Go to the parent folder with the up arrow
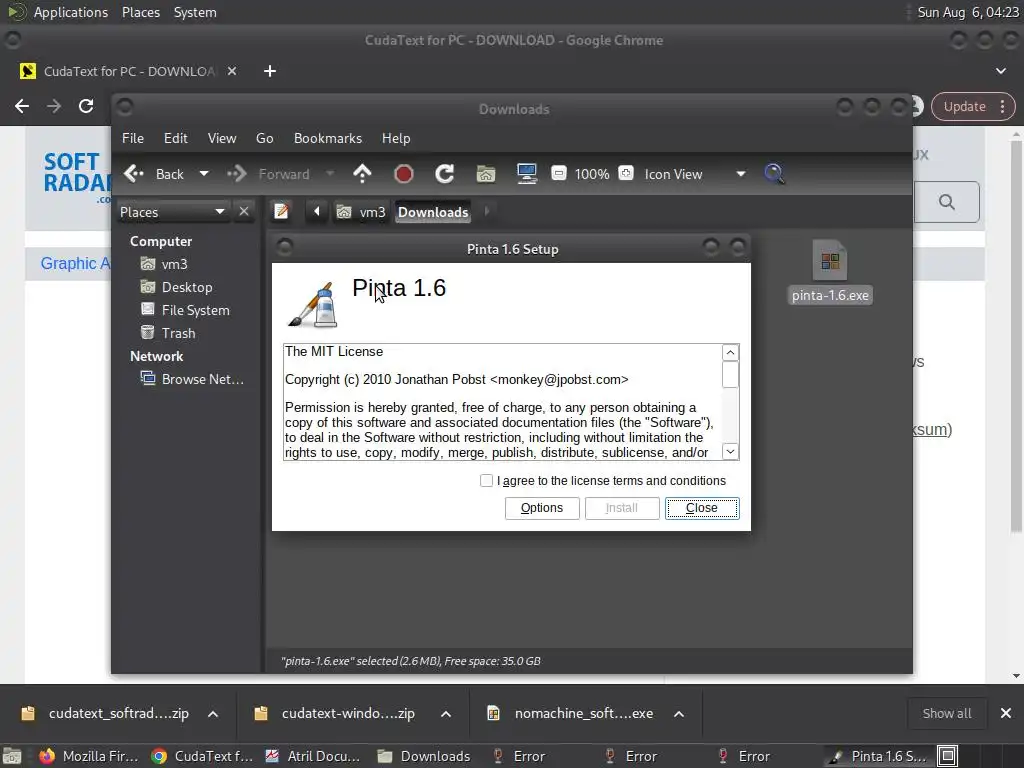This screenshot has width=1024, height=768. 362,174
